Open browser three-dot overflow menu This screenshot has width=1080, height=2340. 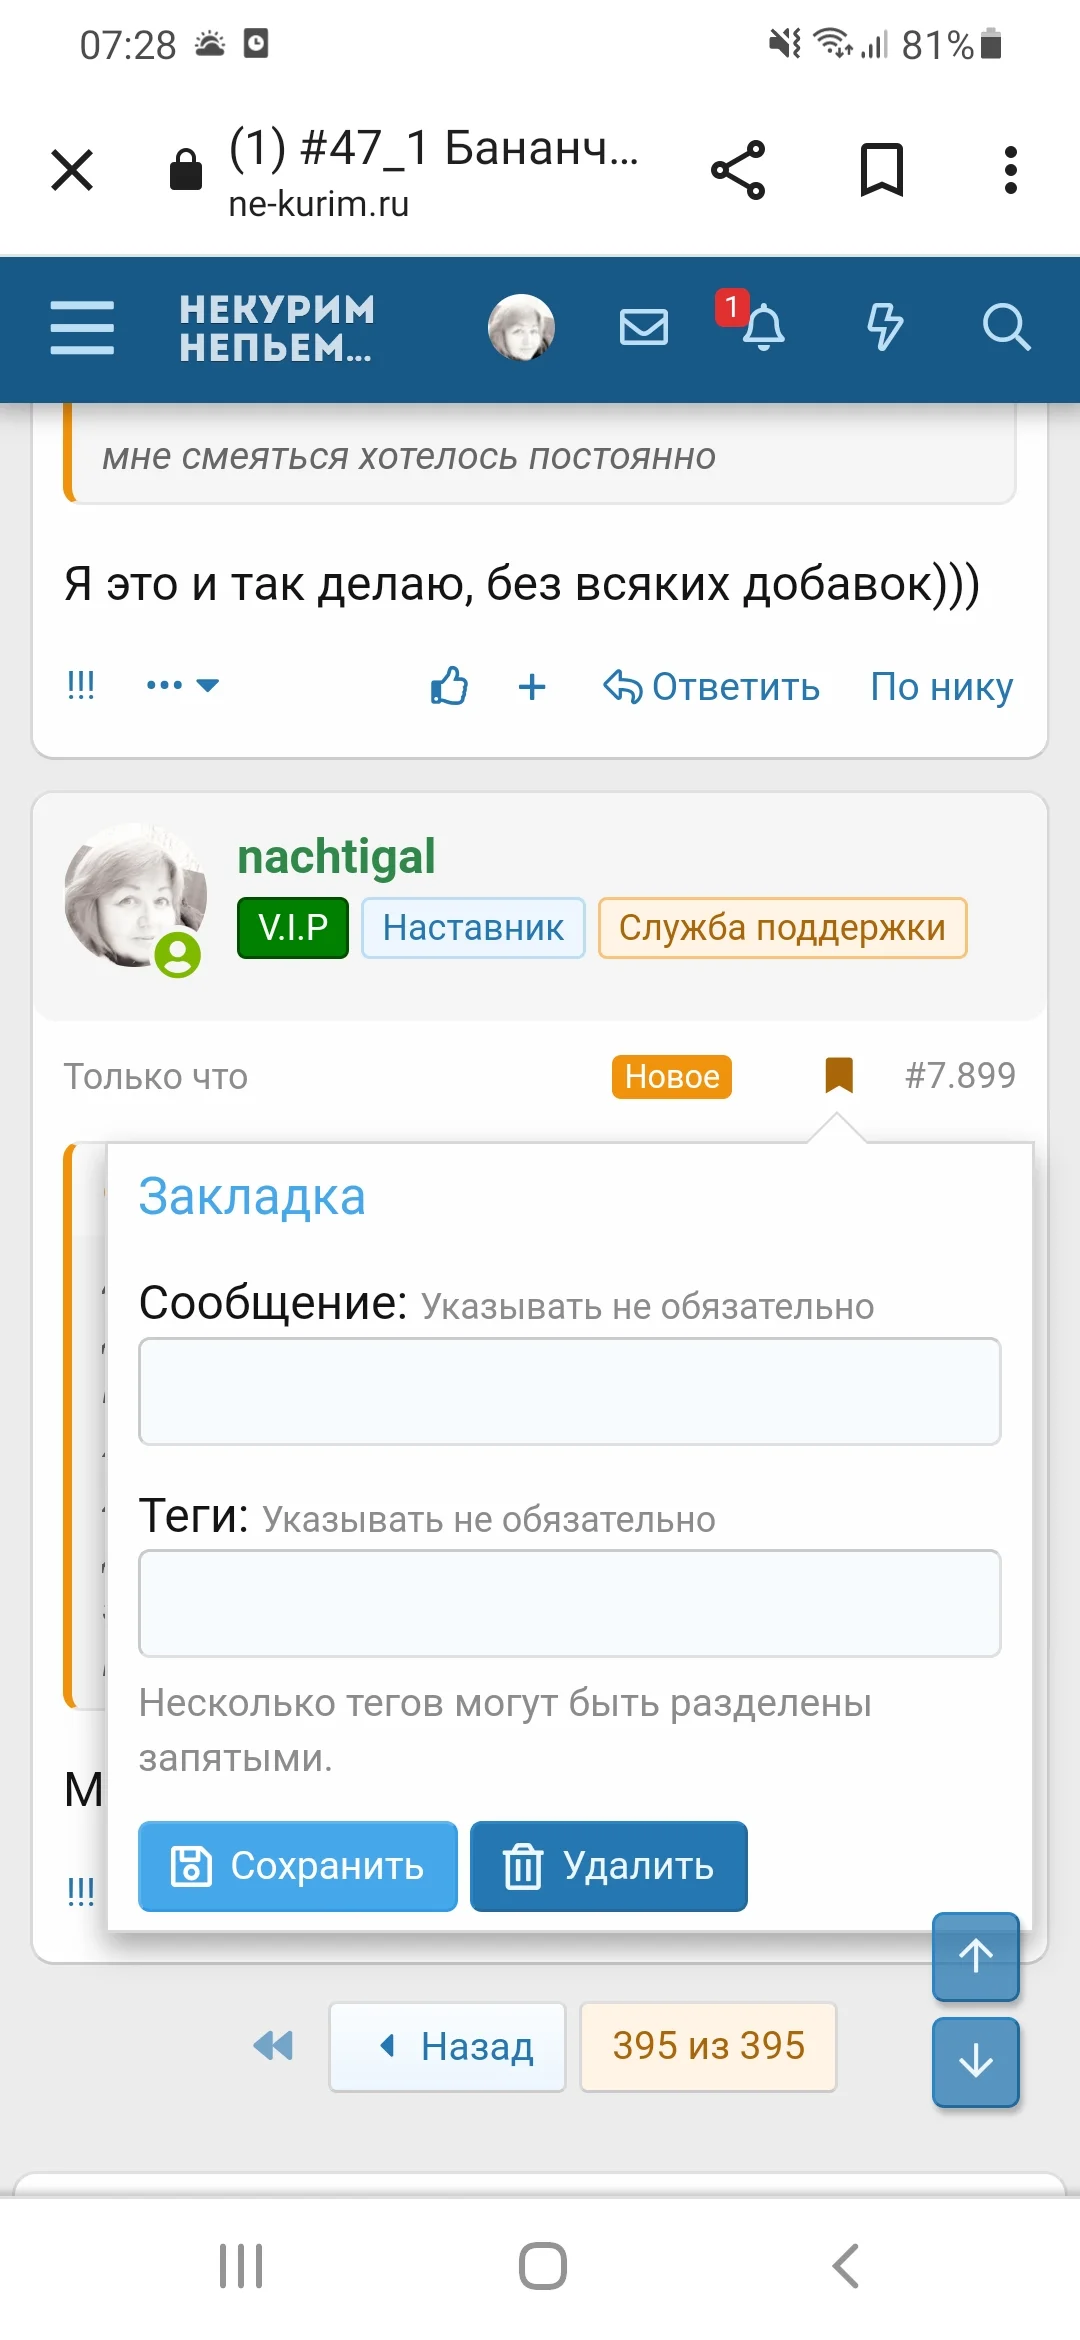click(1011, 170)
